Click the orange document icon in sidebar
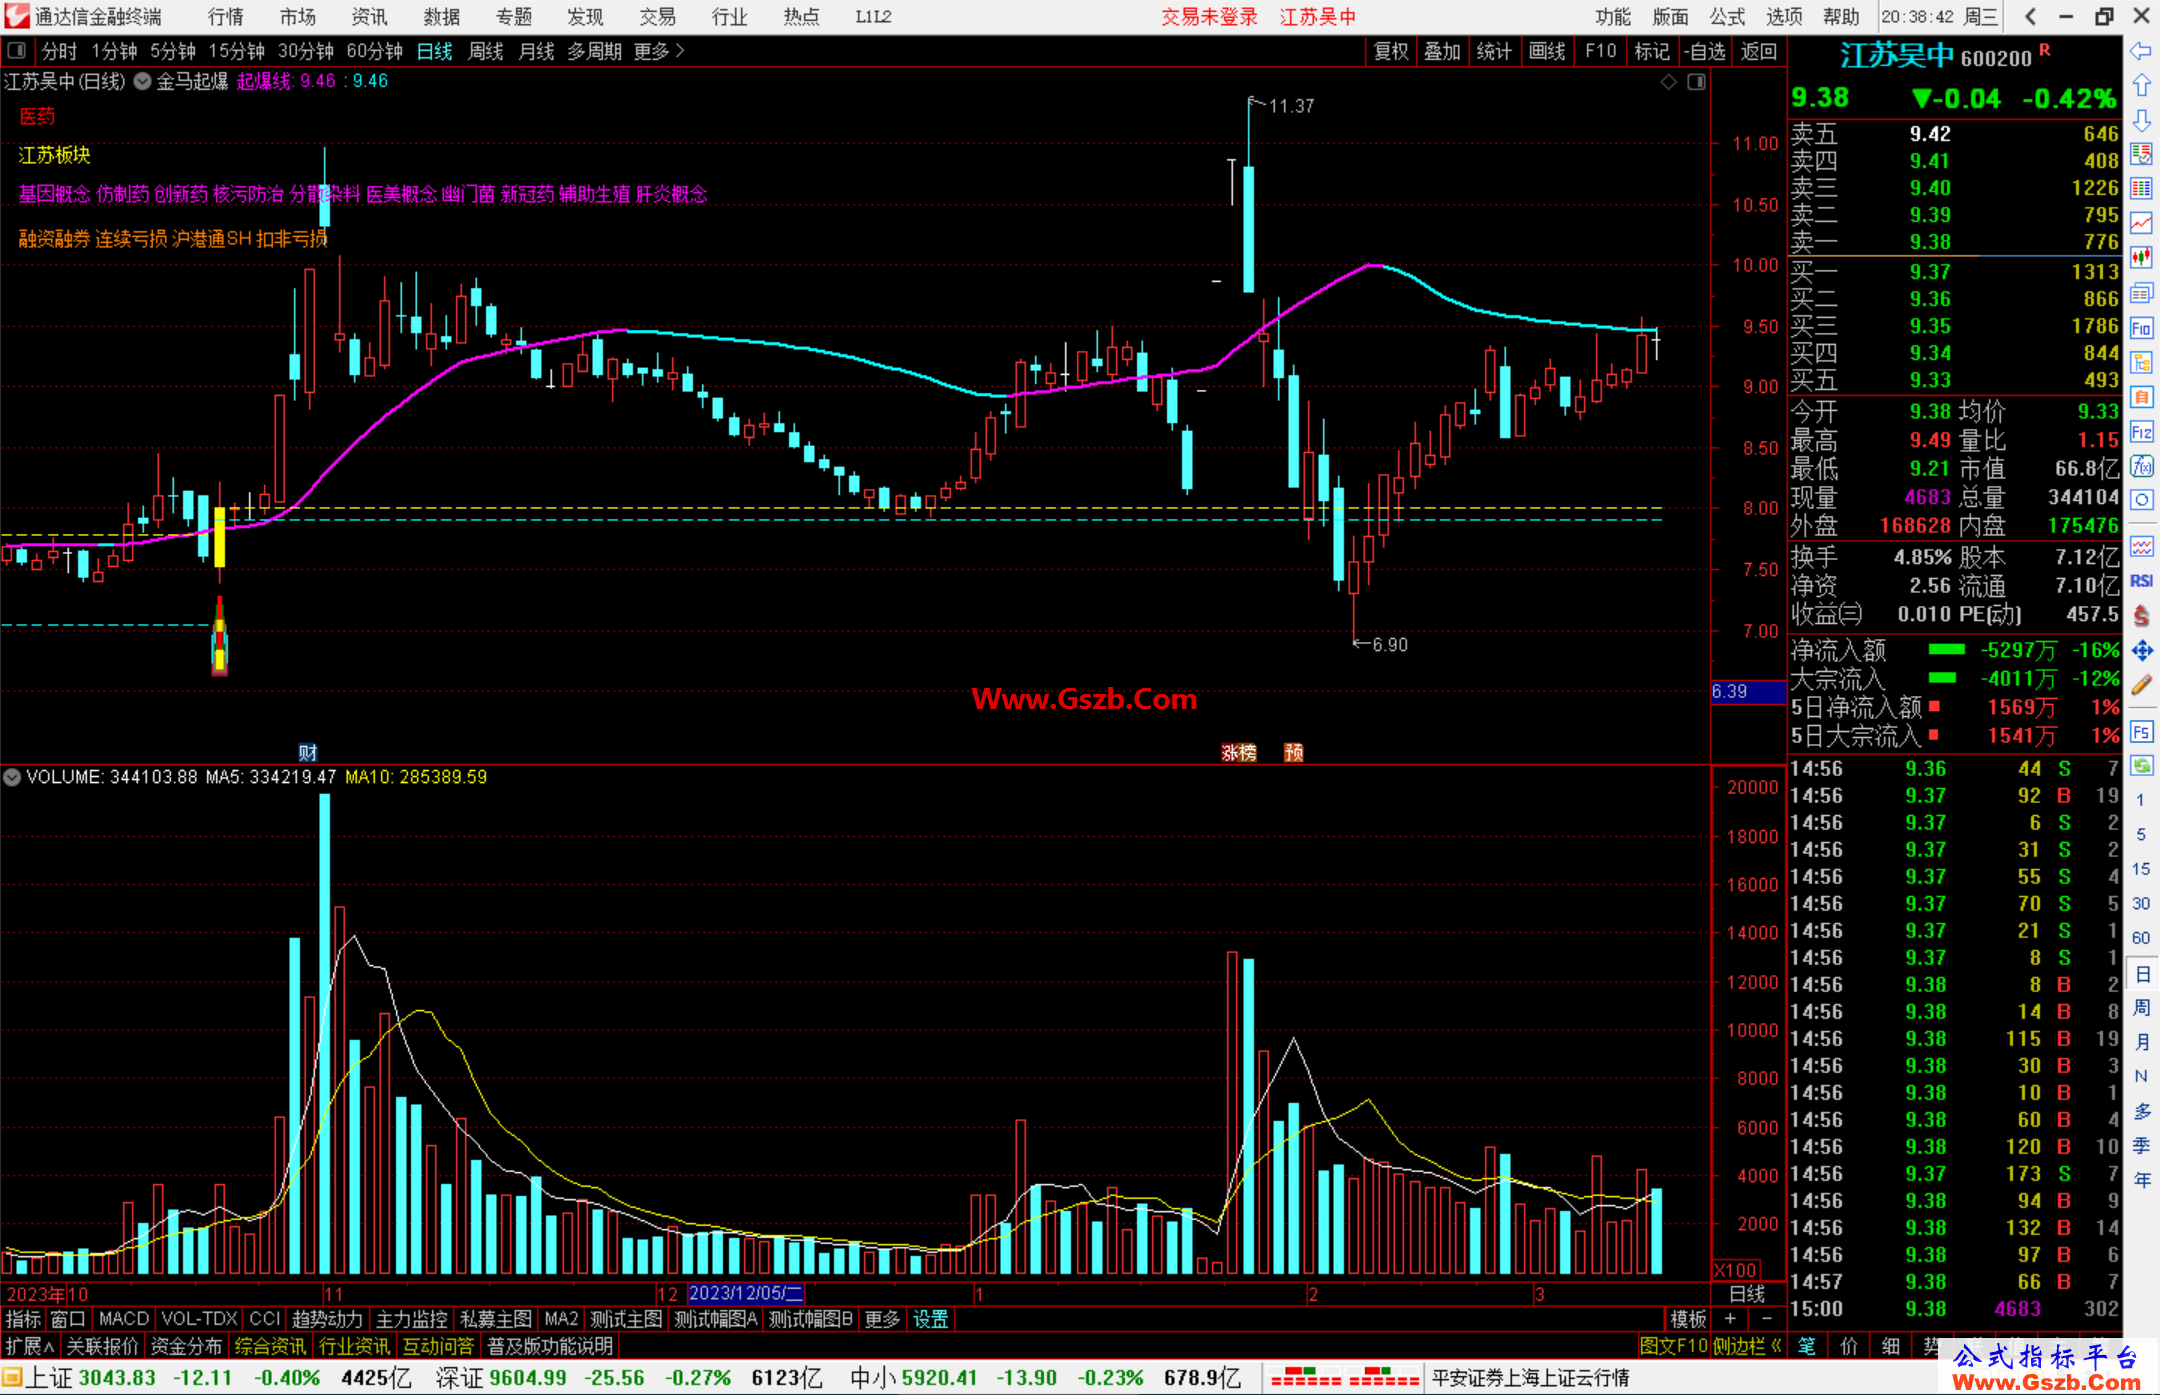Screen dimensions: 2160x1395 [2141, 397]
